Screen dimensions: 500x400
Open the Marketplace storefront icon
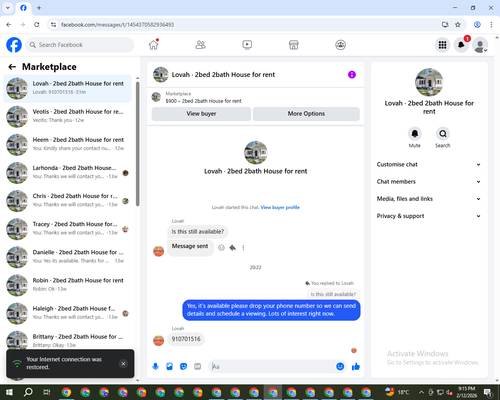[294, 45]
